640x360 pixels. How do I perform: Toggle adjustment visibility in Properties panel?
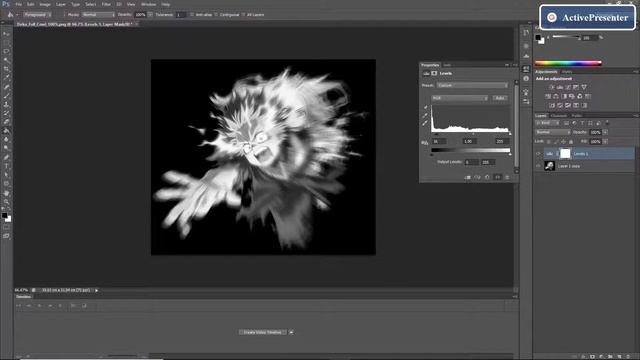pyautogui.click(x=498, y=178)
